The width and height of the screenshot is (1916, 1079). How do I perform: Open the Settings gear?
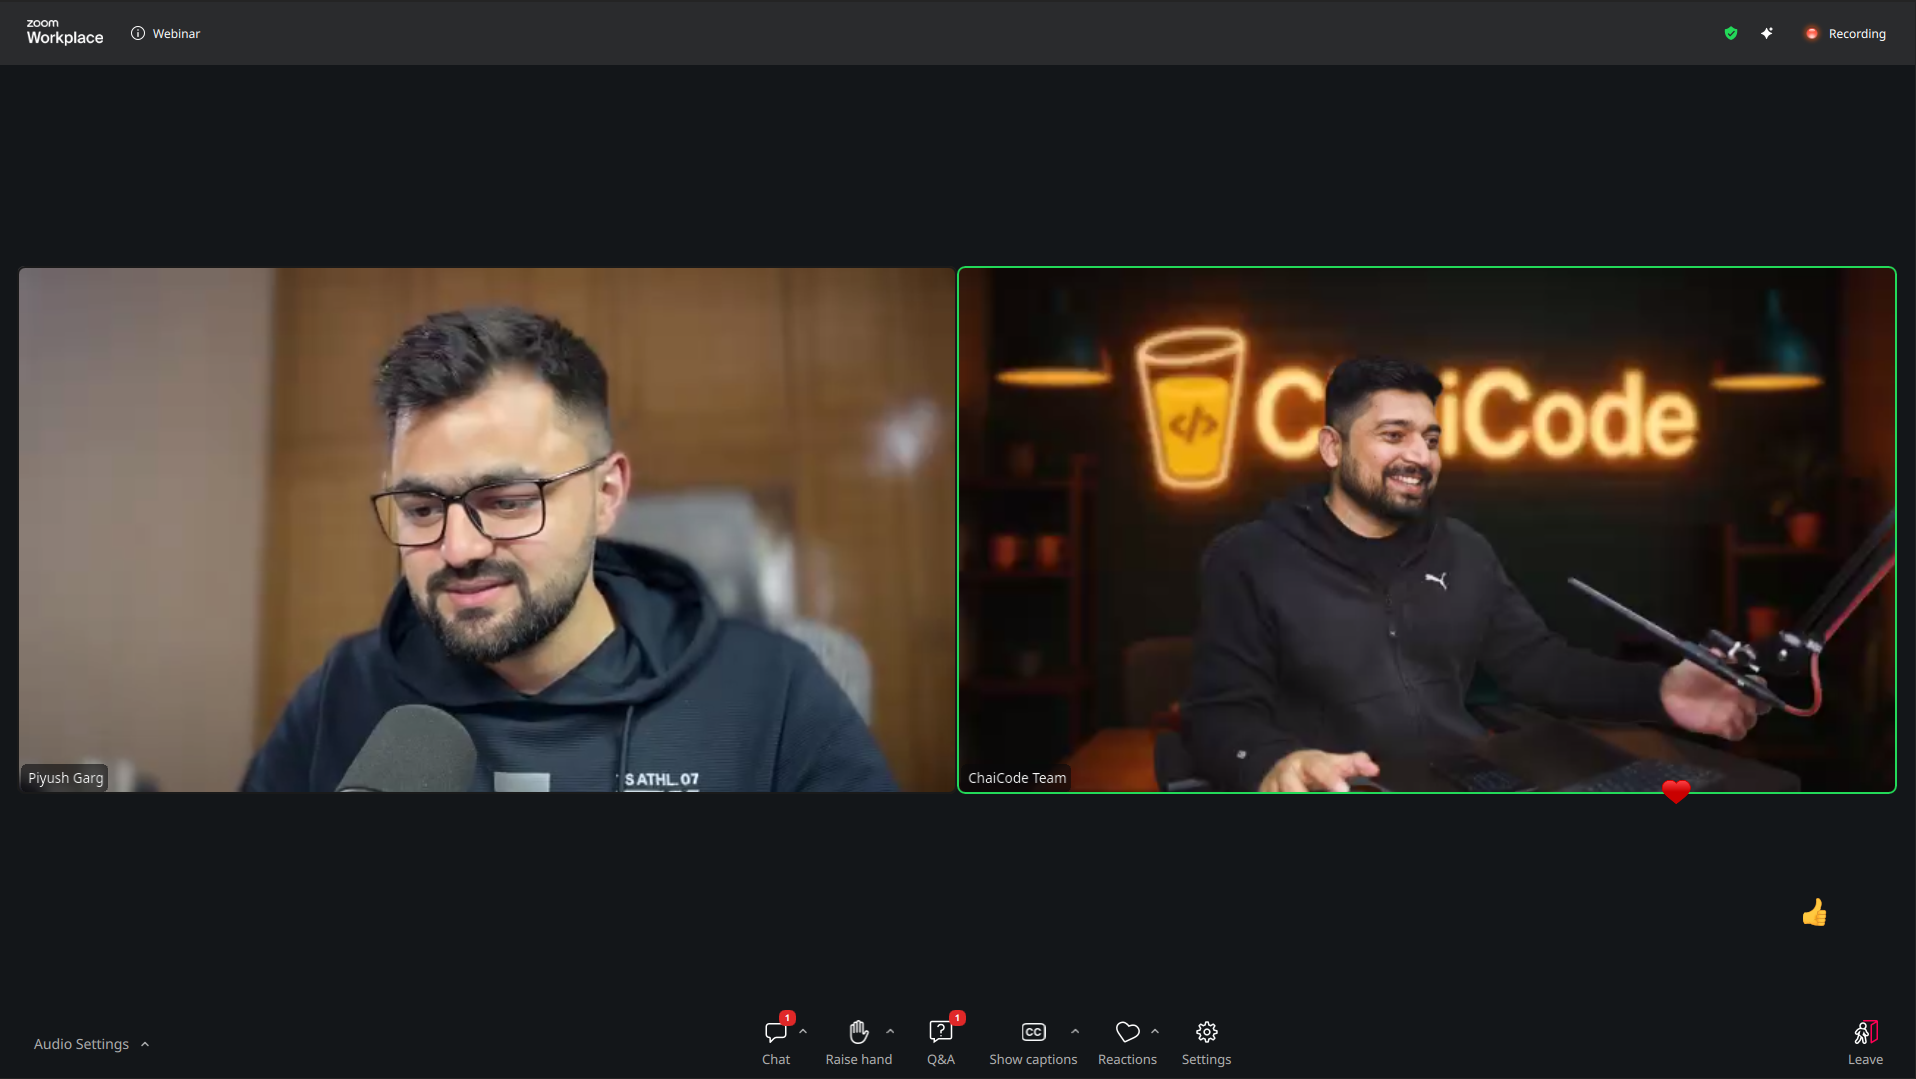[x=1206, y=1042]
